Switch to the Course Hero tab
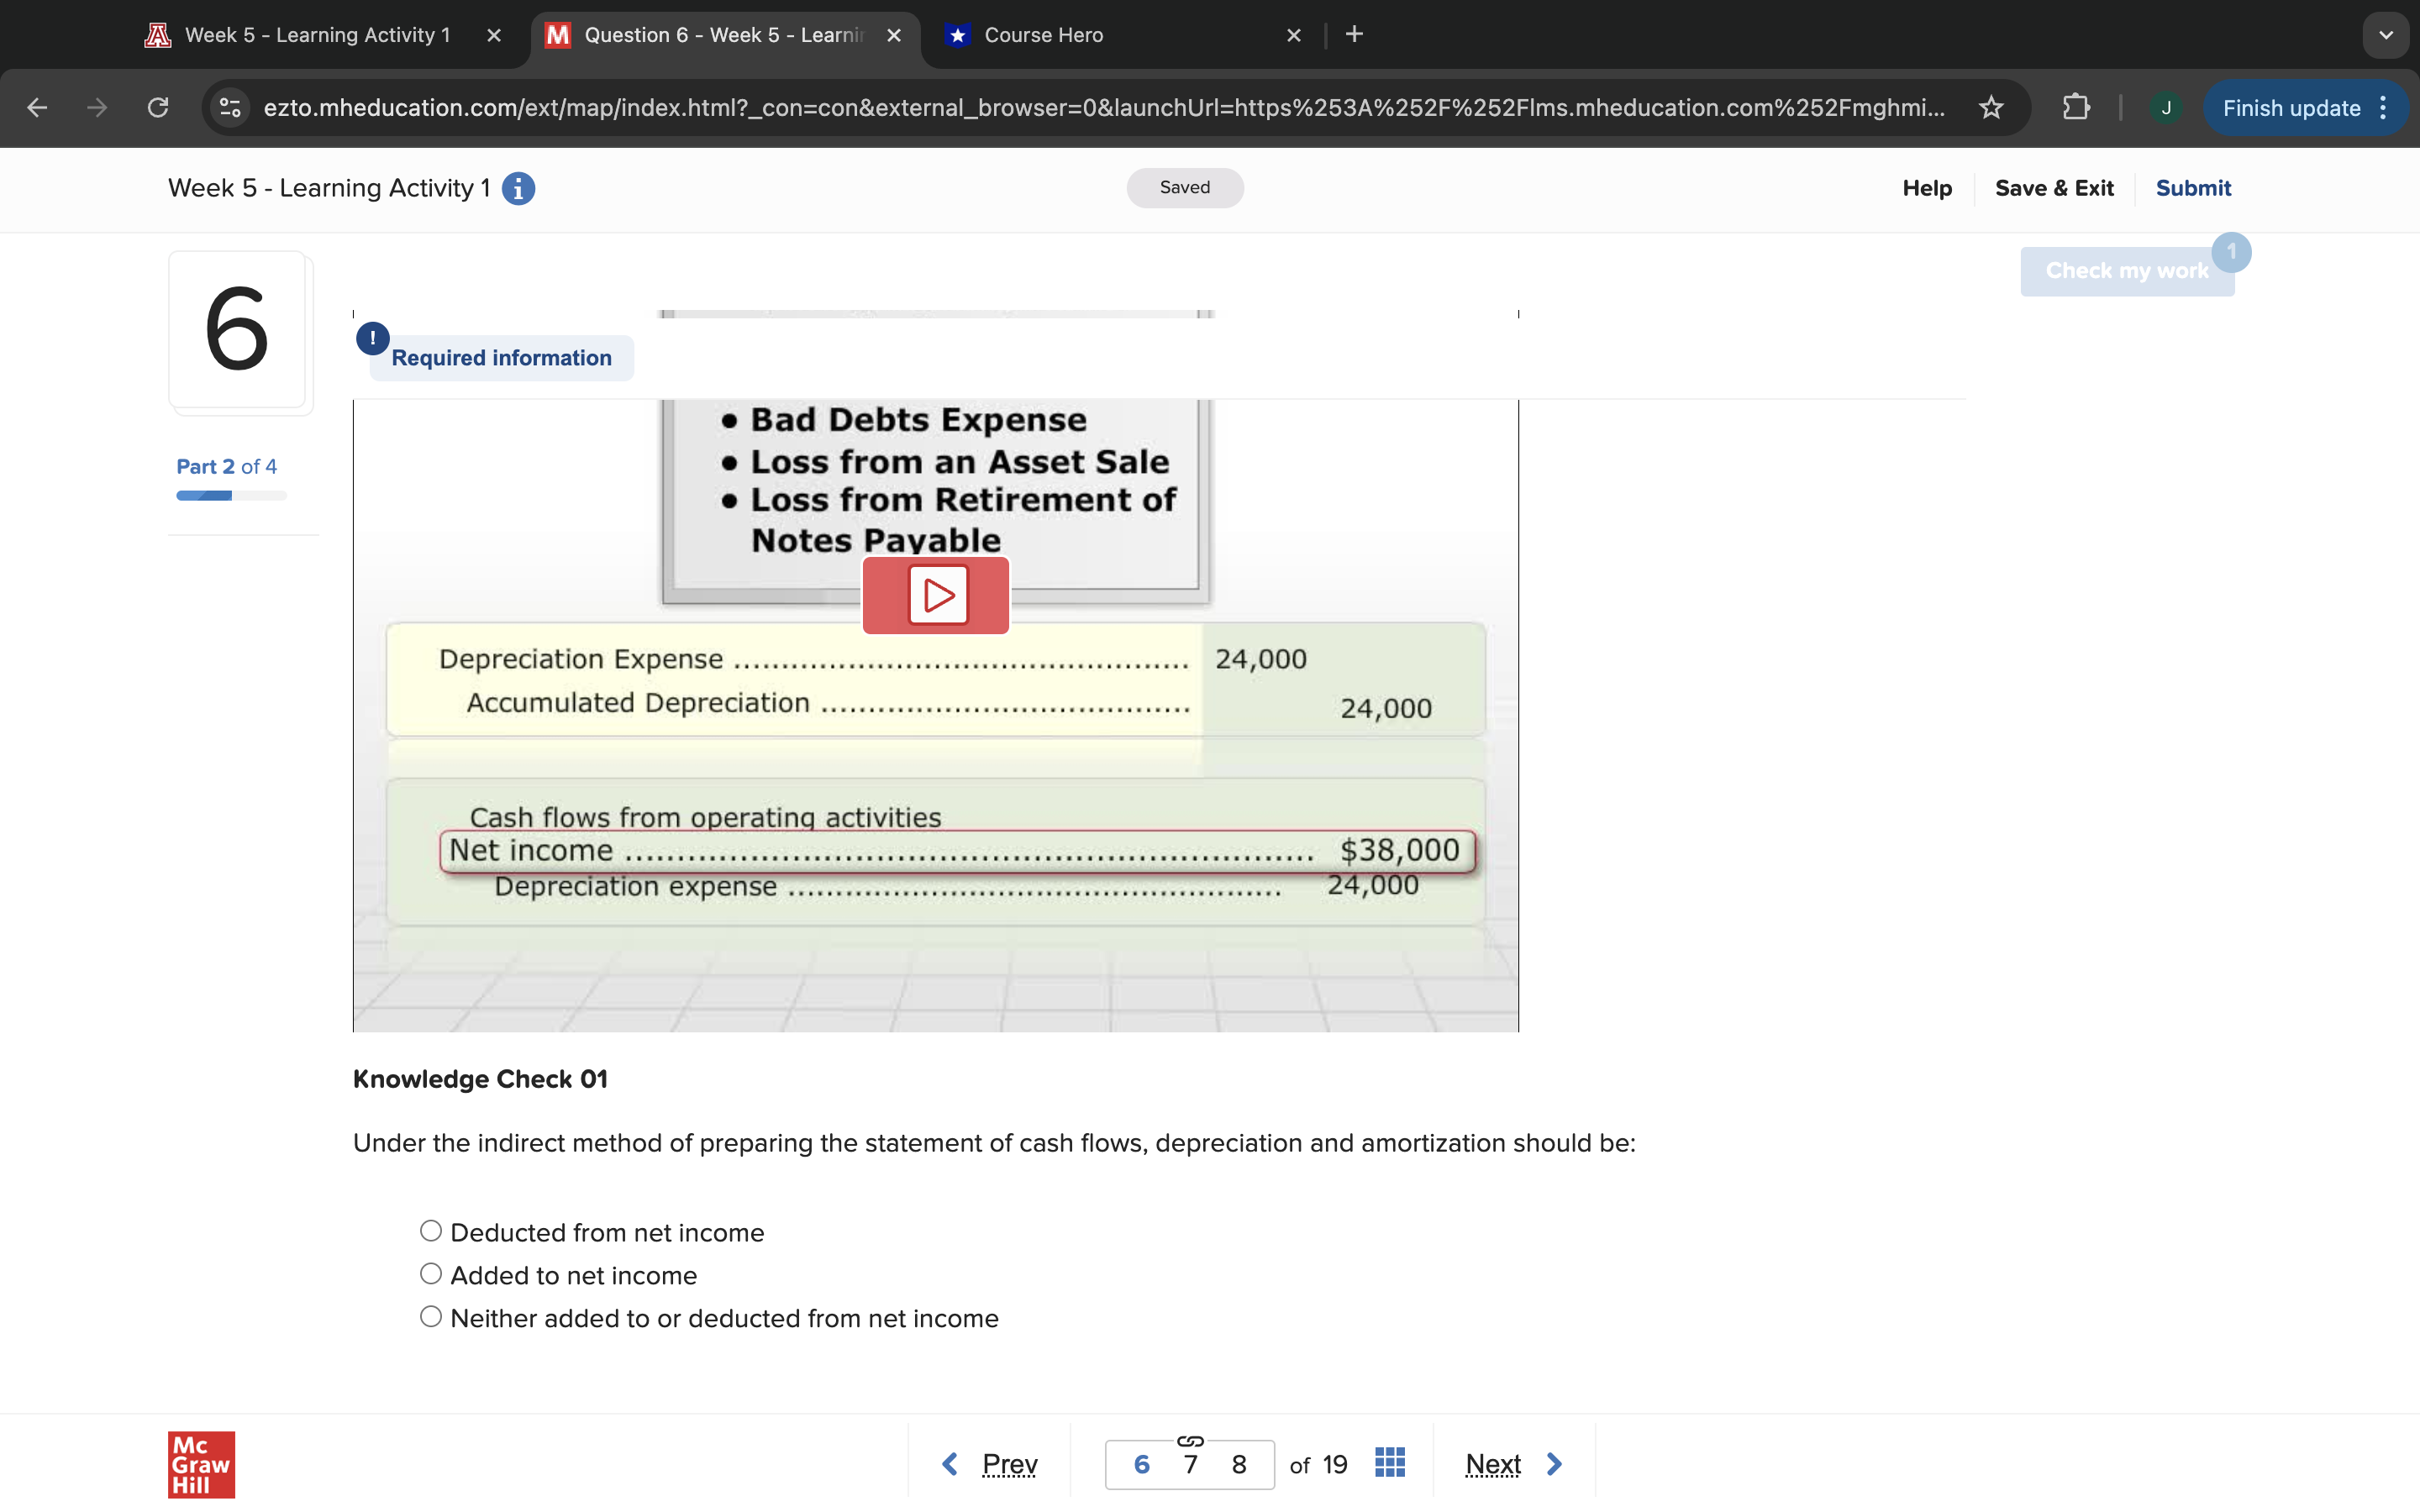Viewport: 2420px width, 1512px height. (1043, 35)
